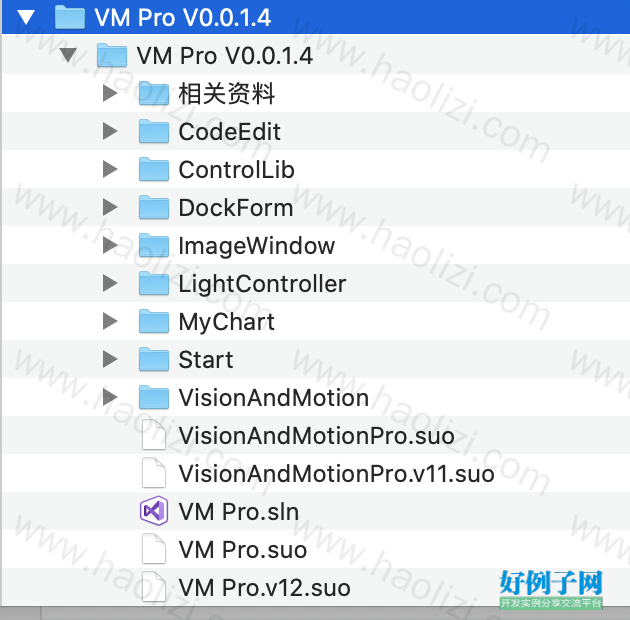This screenshot has height=620, width=630.
Task: Click the Visual Studio icon for VM Pro.sln
Action: (x=154, y=511)
